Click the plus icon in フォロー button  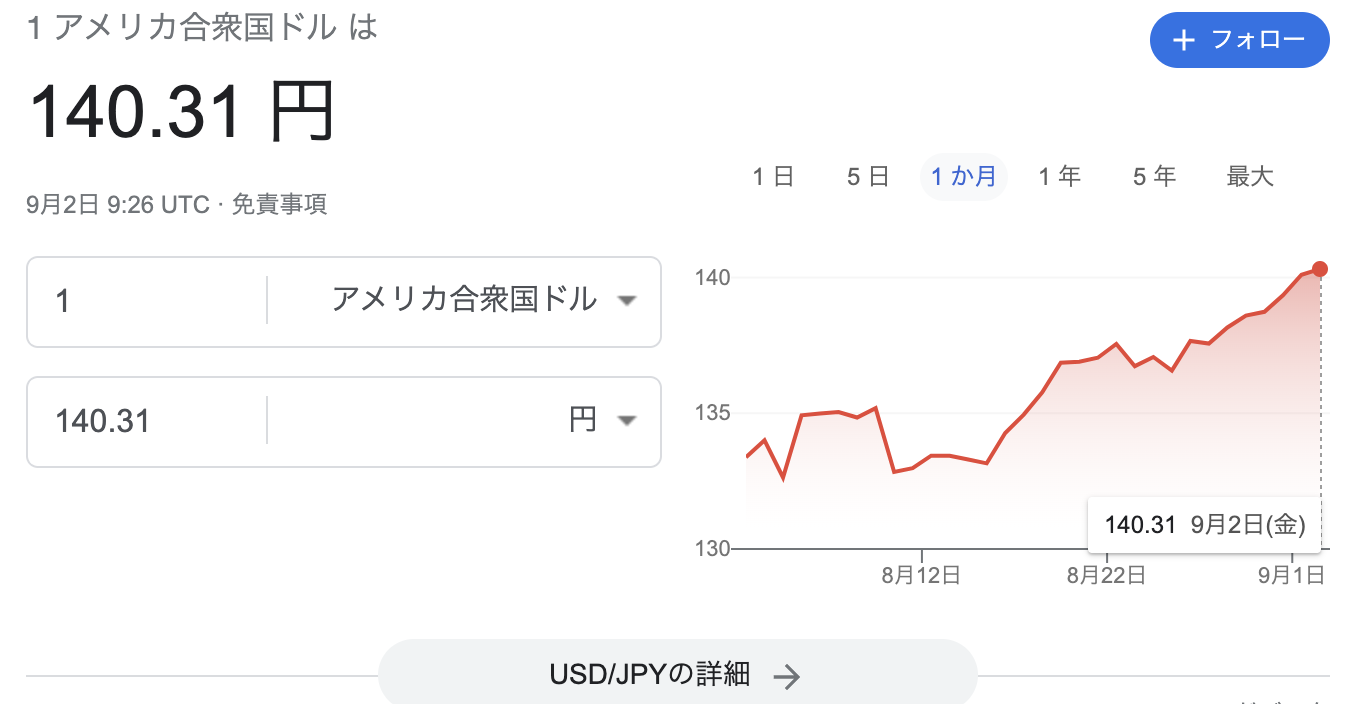pos(1184,40)
